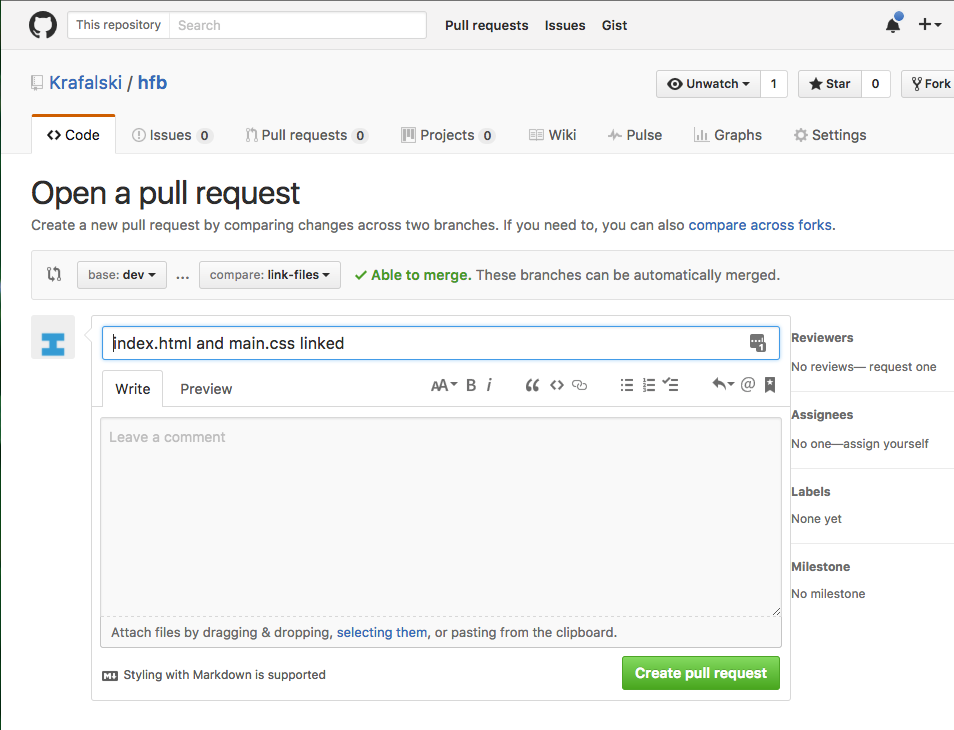This screenshot has width=954, height=730.
Task: Change the compare: link-files branch
Action: pyautogui.click(x=270, y=275)
